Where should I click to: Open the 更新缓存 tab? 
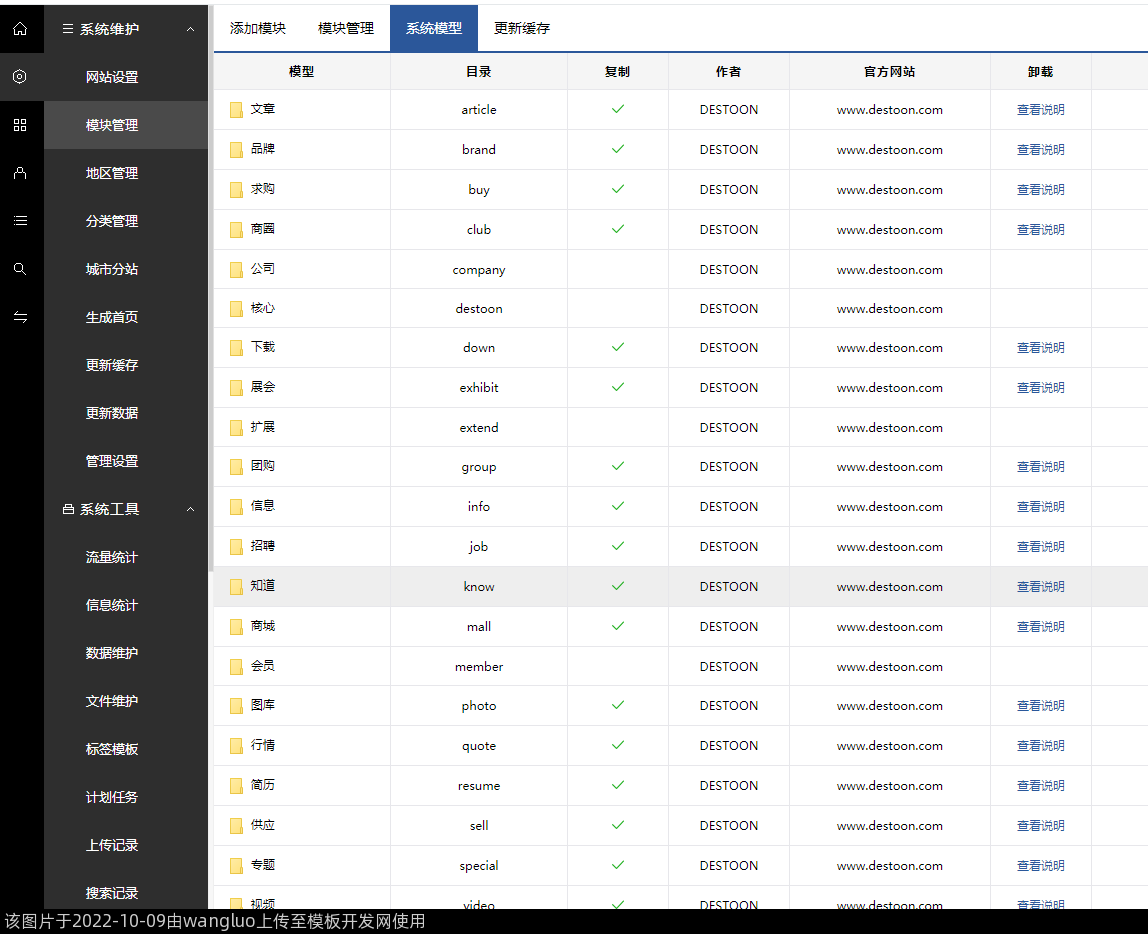coord(522,28)
